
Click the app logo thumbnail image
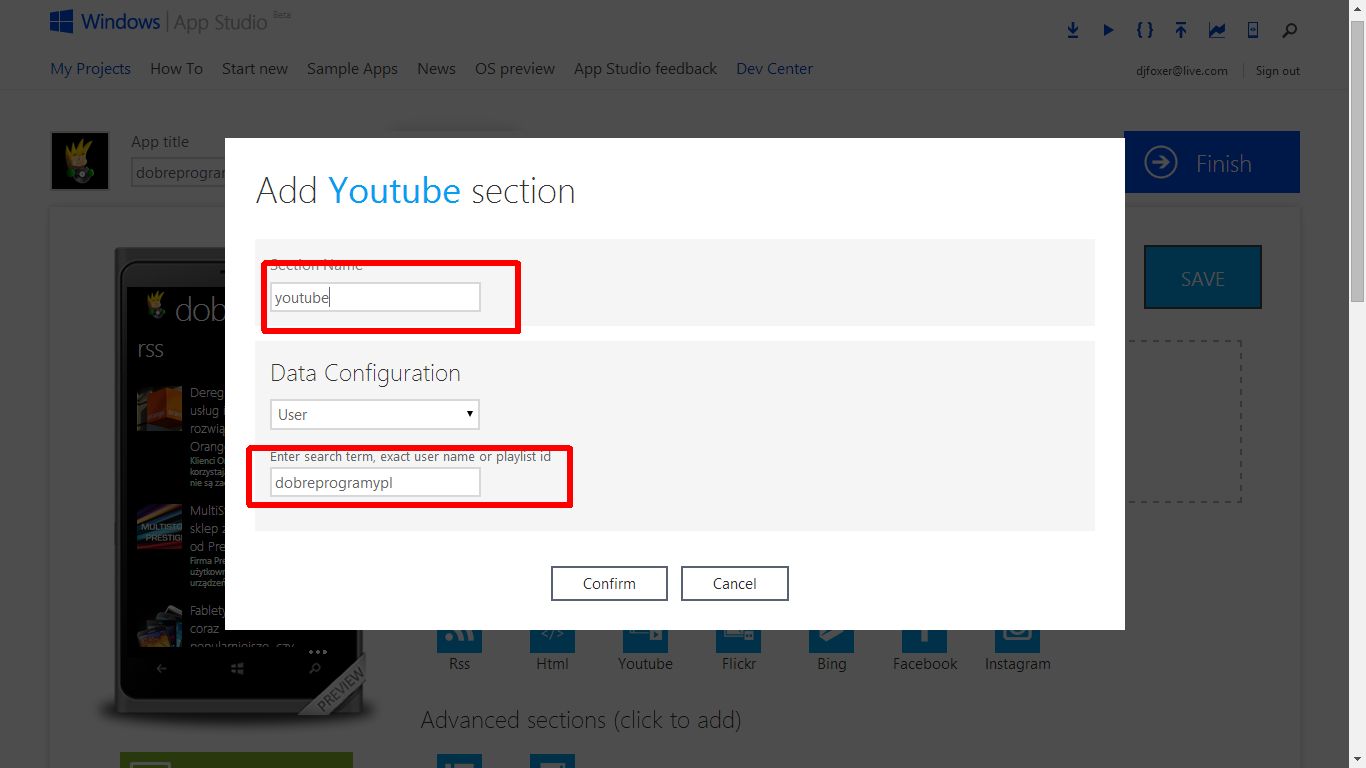[x=80, y=161]
